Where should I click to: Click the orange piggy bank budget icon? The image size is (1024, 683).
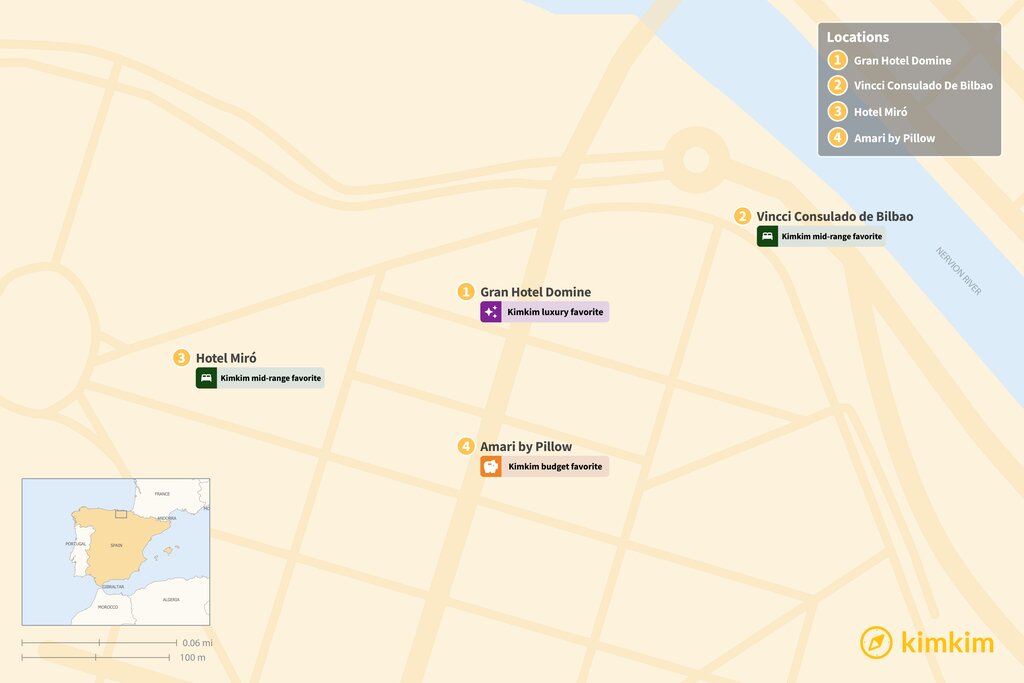[491, 466]
